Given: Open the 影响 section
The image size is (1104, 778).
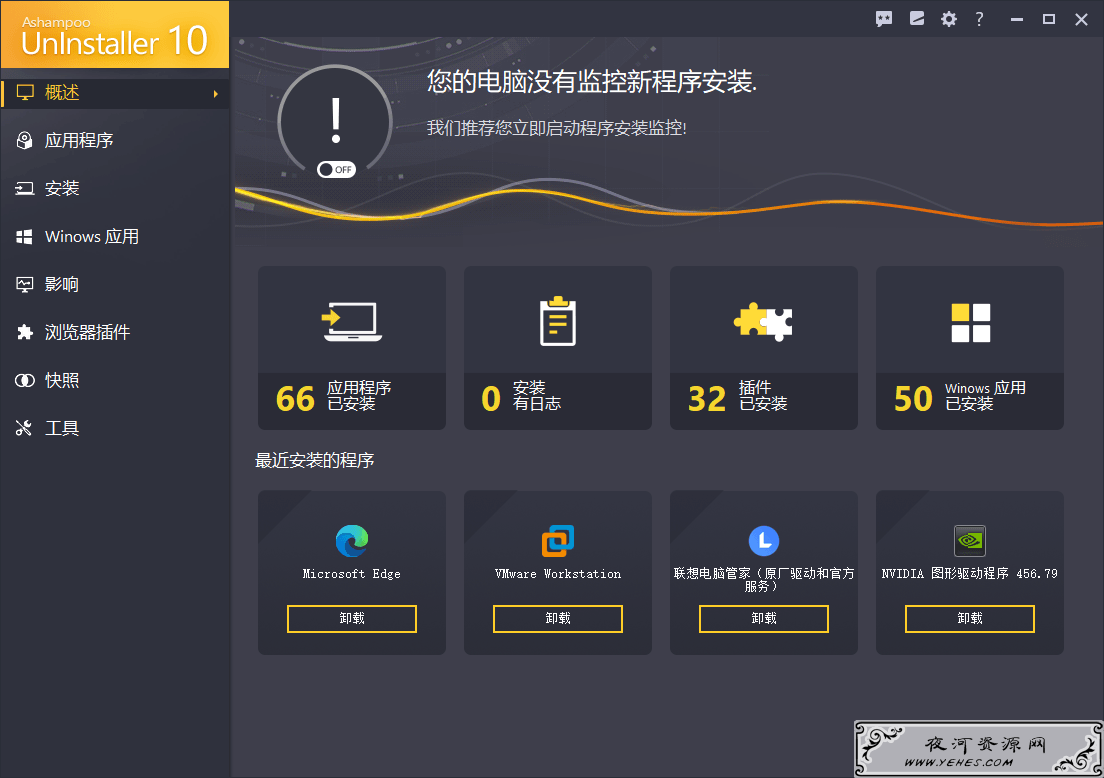Looking at the screenshot, I should click(115, 284).
